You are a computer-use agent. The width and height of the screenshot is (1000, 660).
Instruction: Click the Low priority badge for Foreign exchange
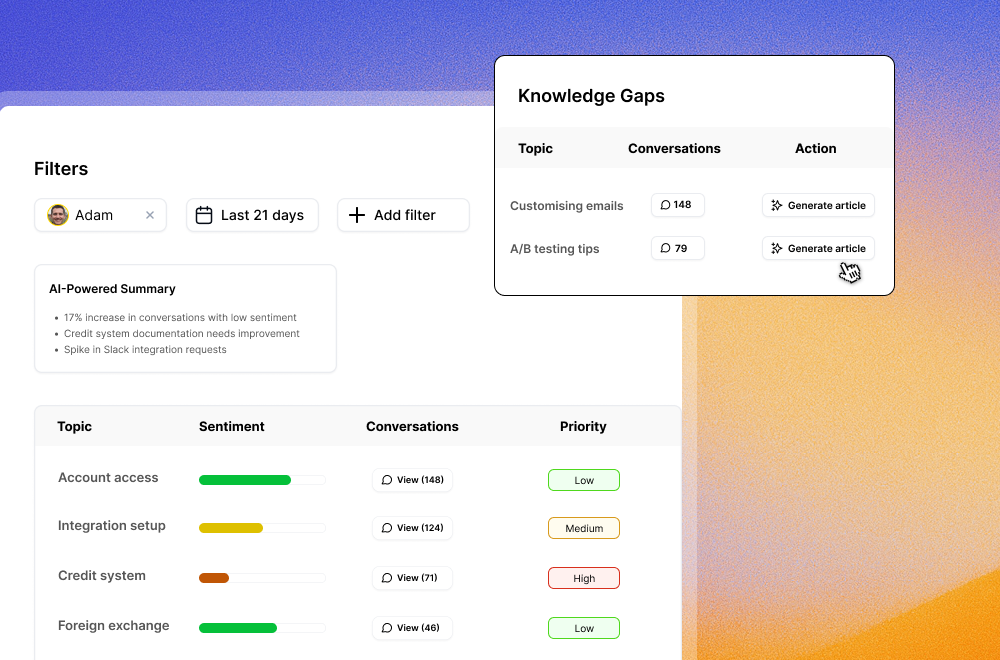584,627
